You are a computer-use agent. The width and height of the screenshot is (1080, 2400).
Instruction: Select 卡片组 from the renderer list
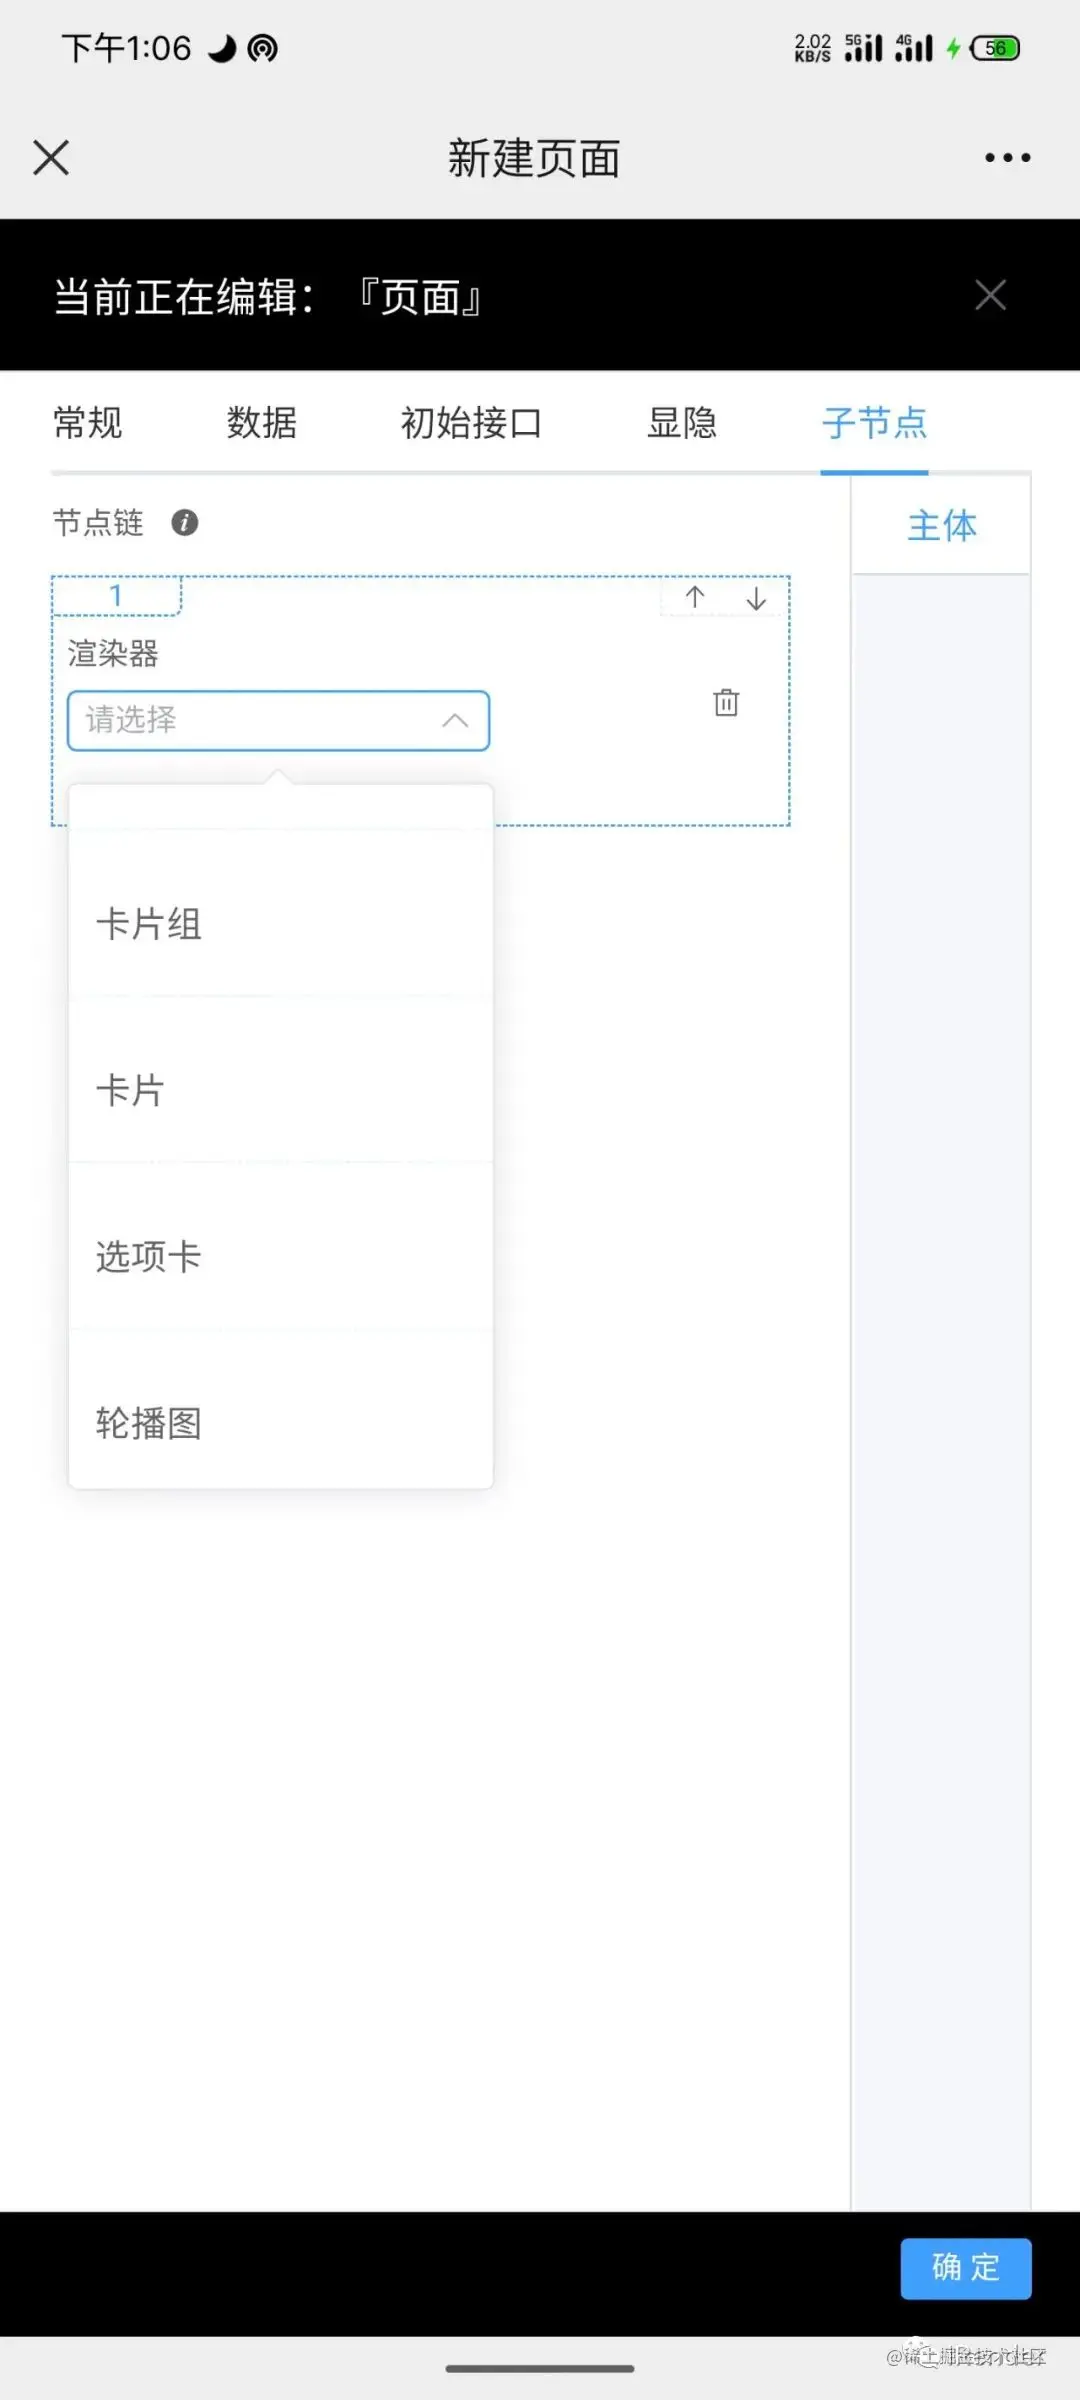(x=148, y=924)
